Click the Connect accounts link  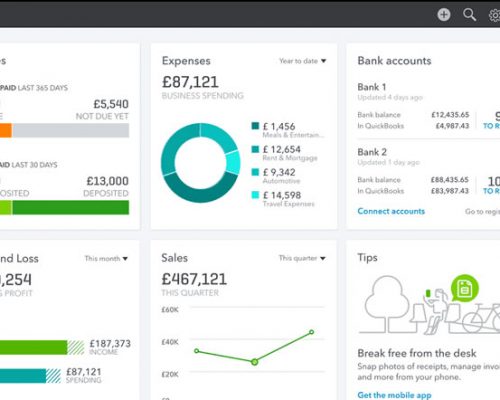tap(391, 211)
